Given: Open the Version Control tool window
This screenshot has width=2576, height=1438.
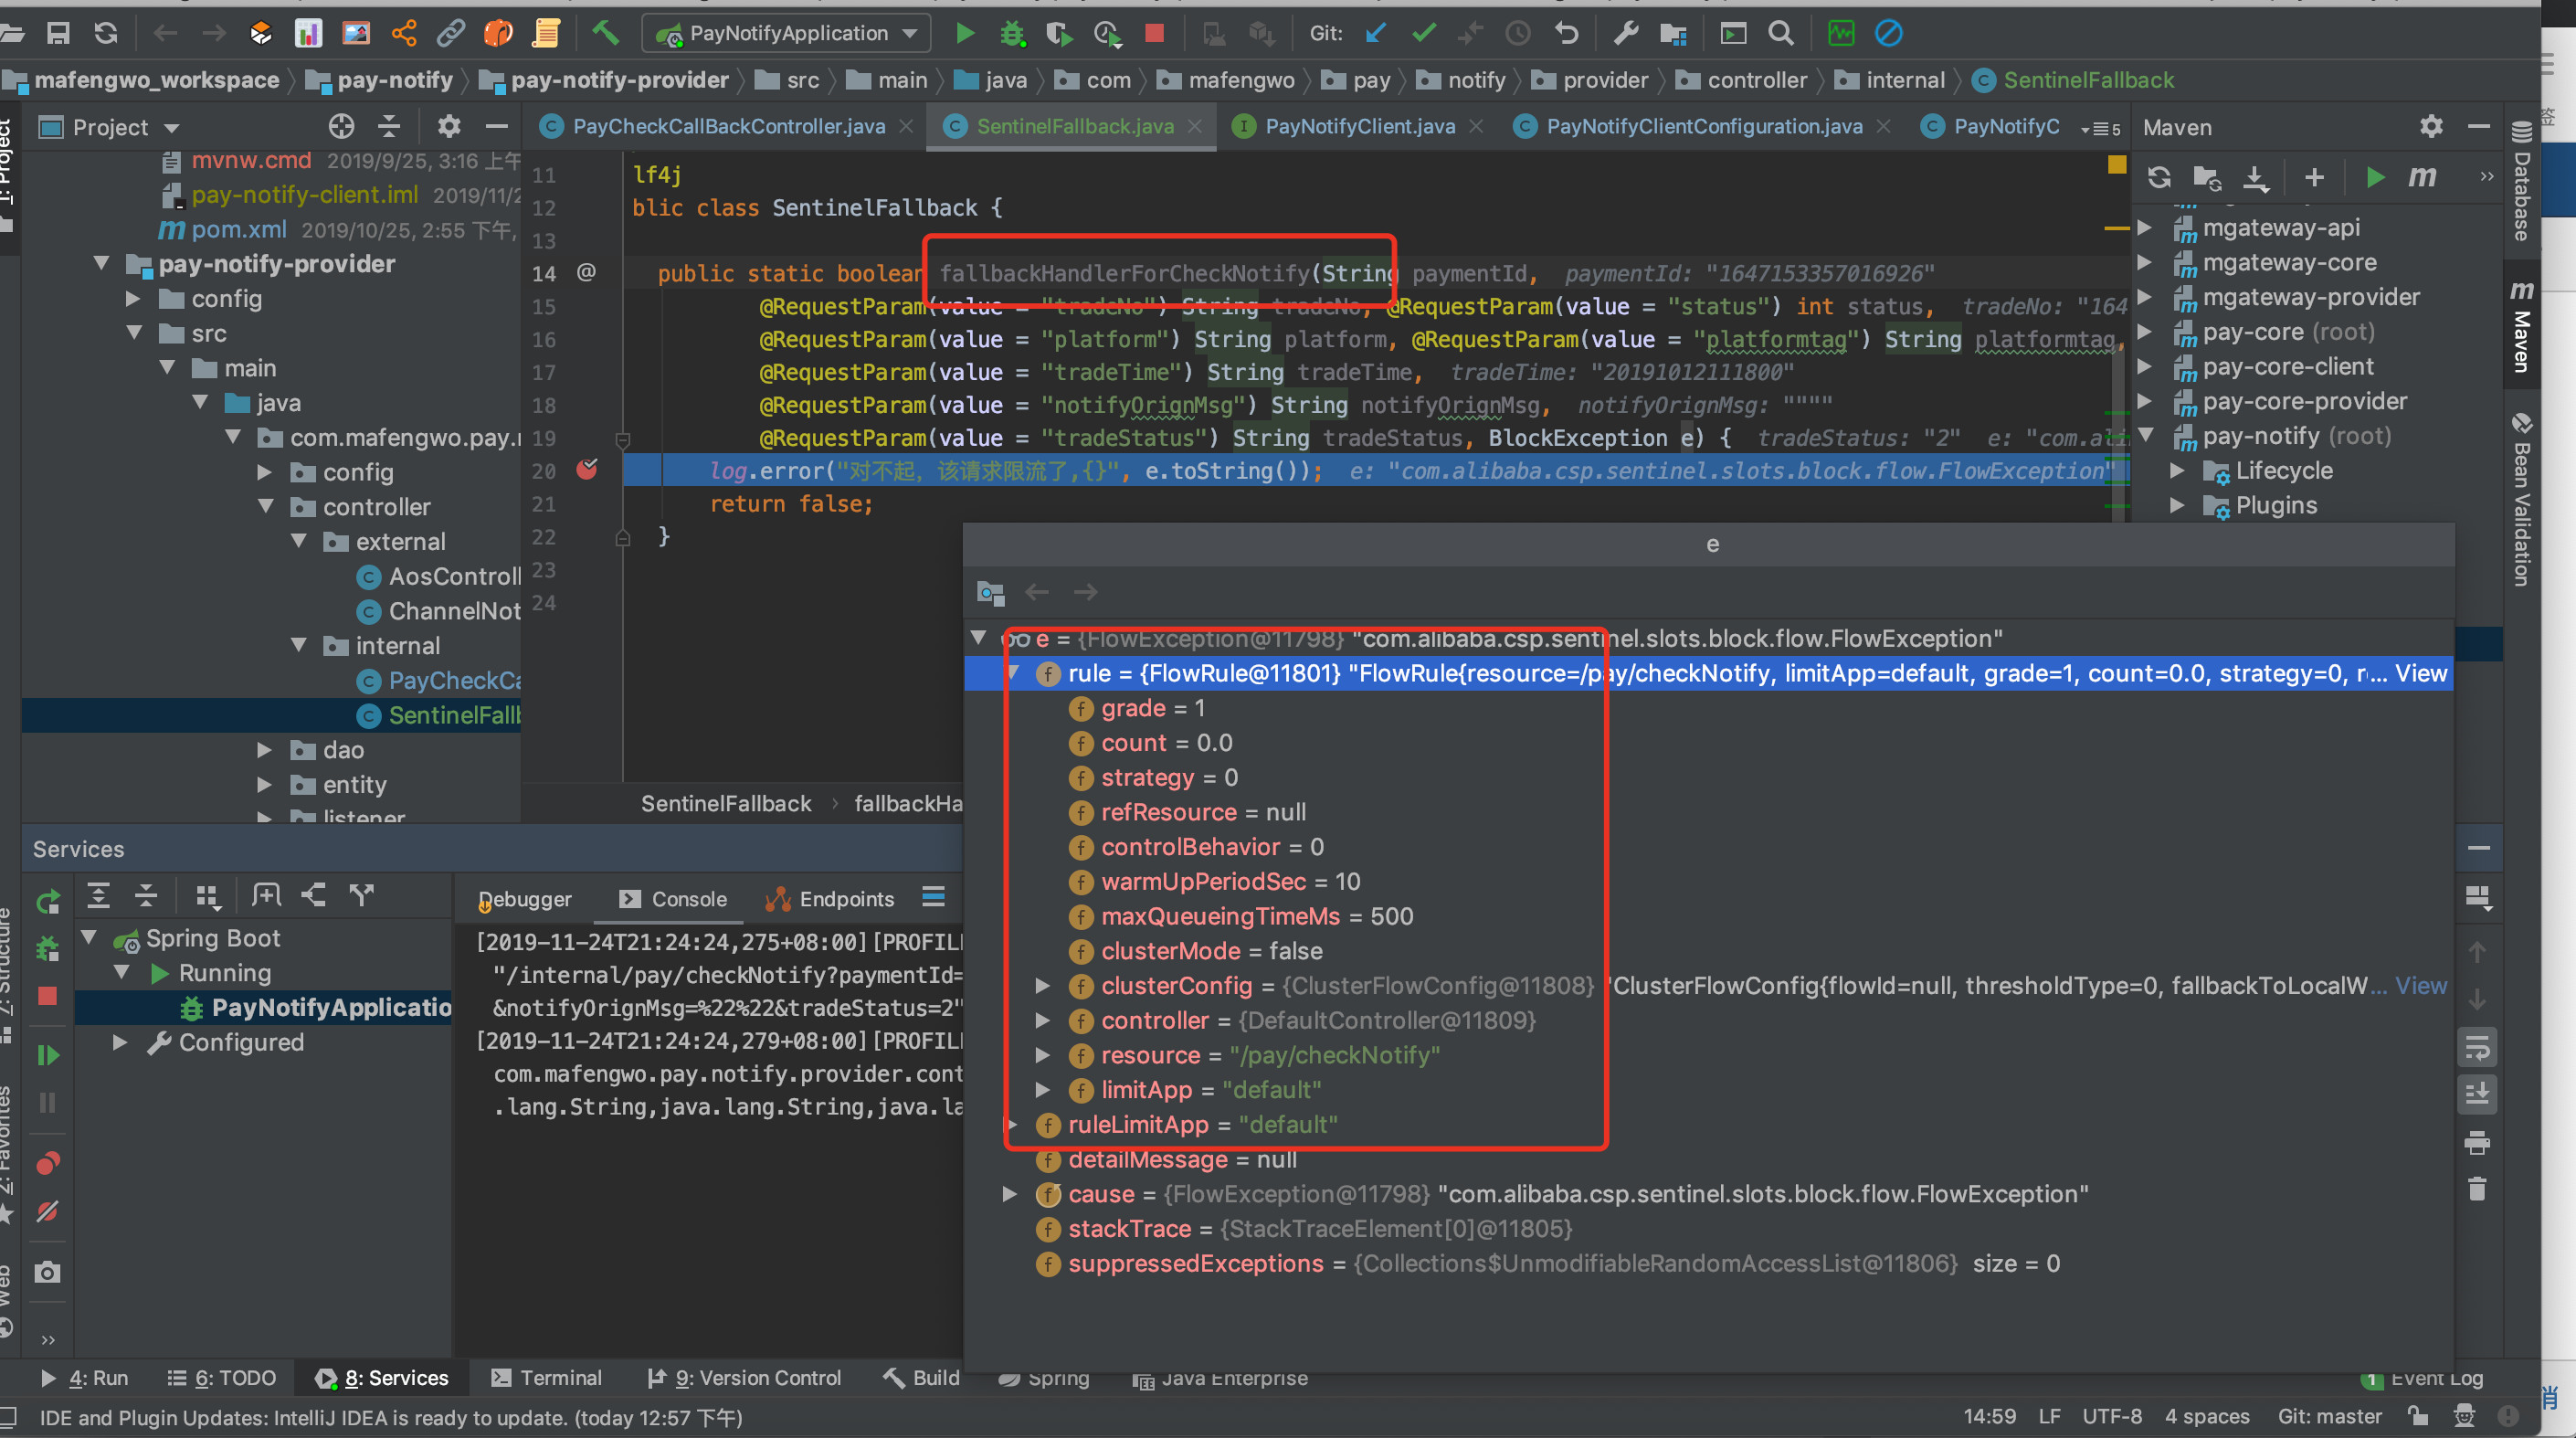Looking at the screenshot, I should point(745,1378).
